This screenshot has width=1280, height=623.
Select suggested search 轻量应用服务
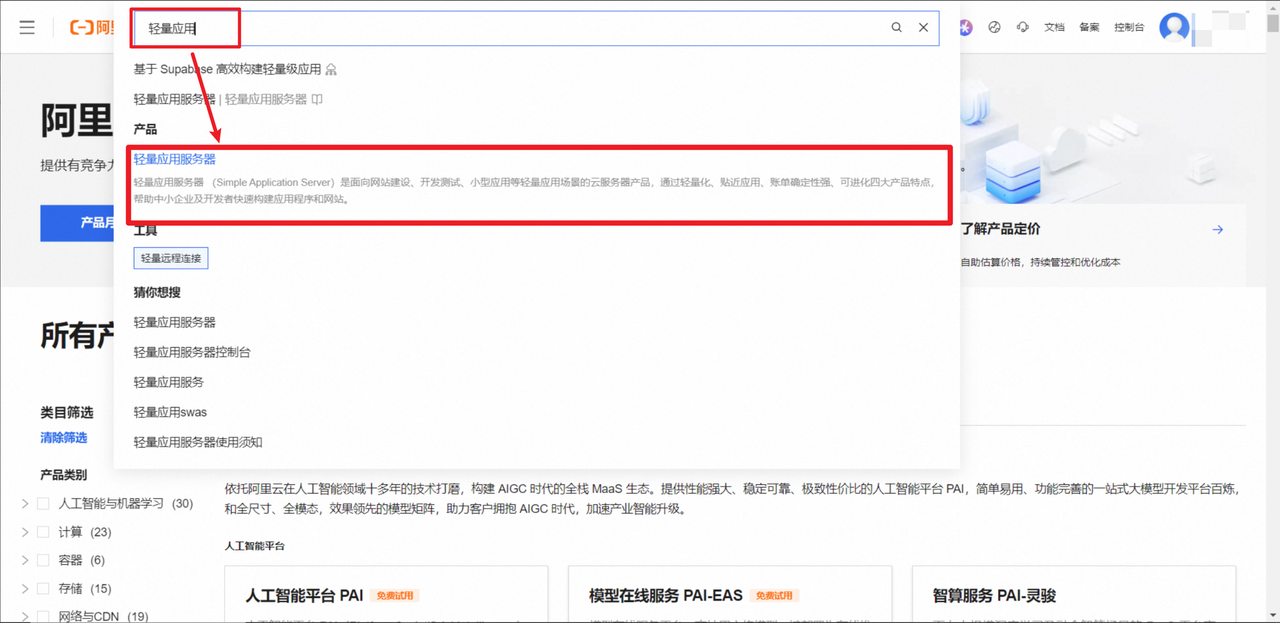168,382
